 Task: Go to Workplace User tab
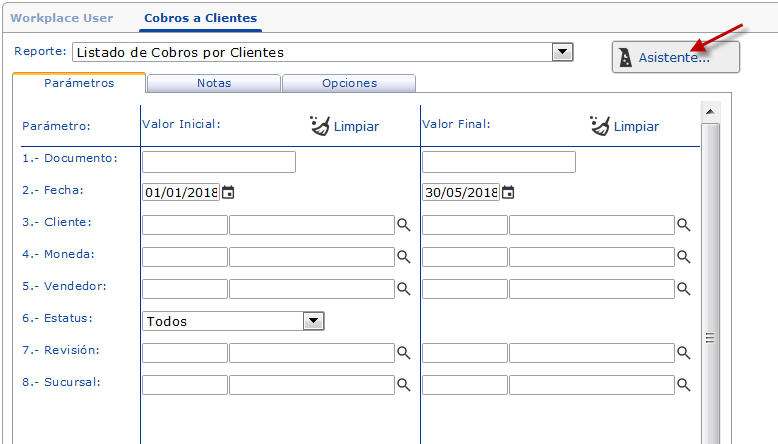[62, 18]
